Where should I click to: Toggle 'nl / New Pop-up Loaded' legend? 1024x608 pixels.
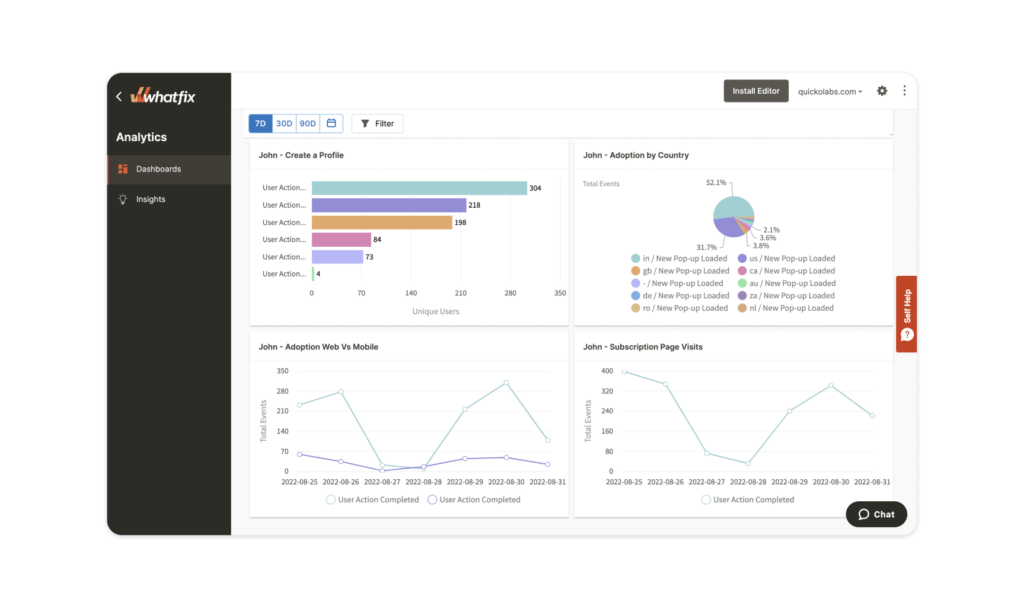(786, 308)
